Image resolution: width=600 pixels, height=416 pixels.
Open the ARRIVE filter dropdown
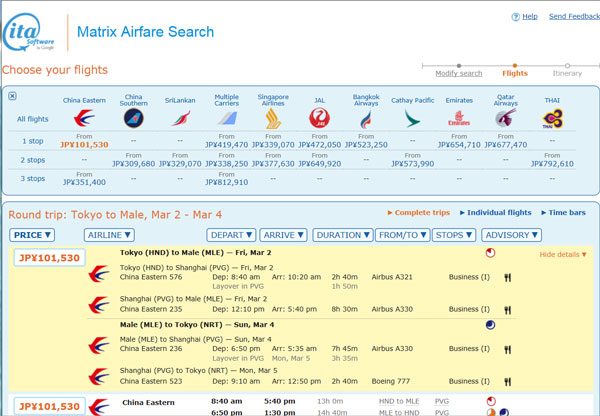284,235
